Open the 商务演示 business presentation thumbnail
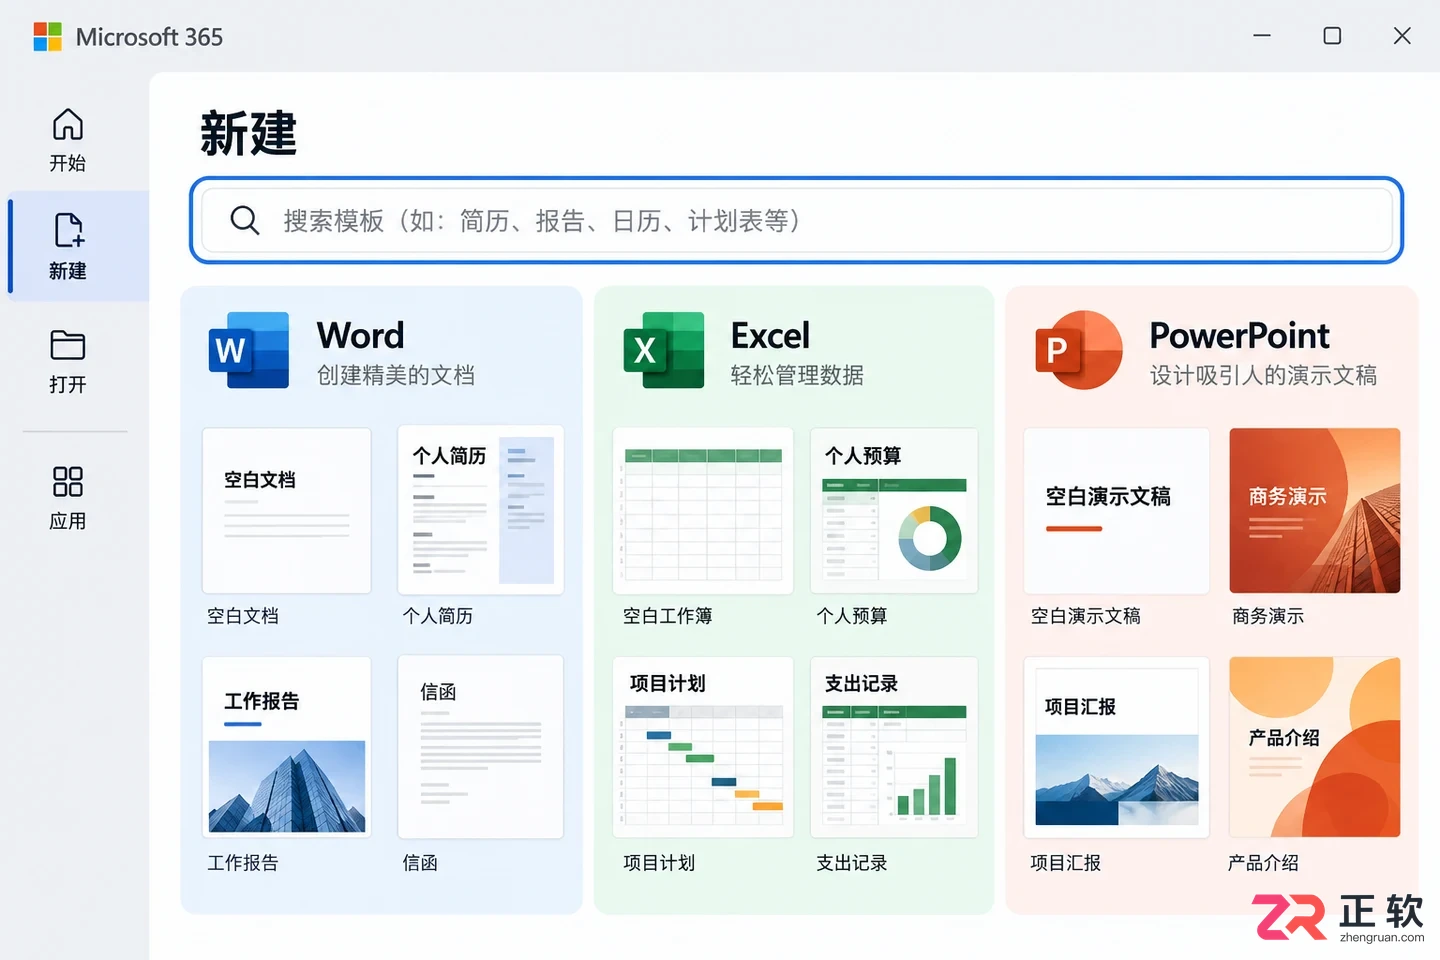The height and width of the screenshot is (960, 1440). [1315, 511]
